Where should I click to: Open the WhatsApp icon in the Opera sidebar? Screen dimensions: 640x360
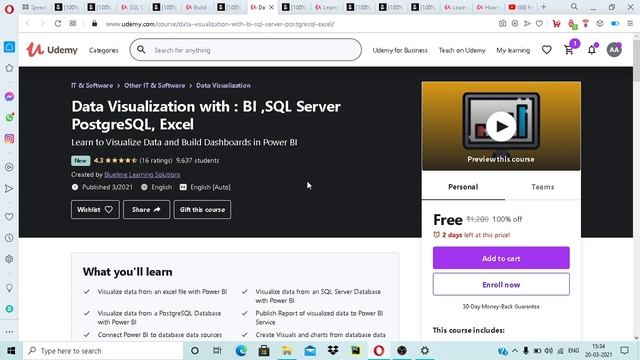pyautogui.click(x=9, y=118)
